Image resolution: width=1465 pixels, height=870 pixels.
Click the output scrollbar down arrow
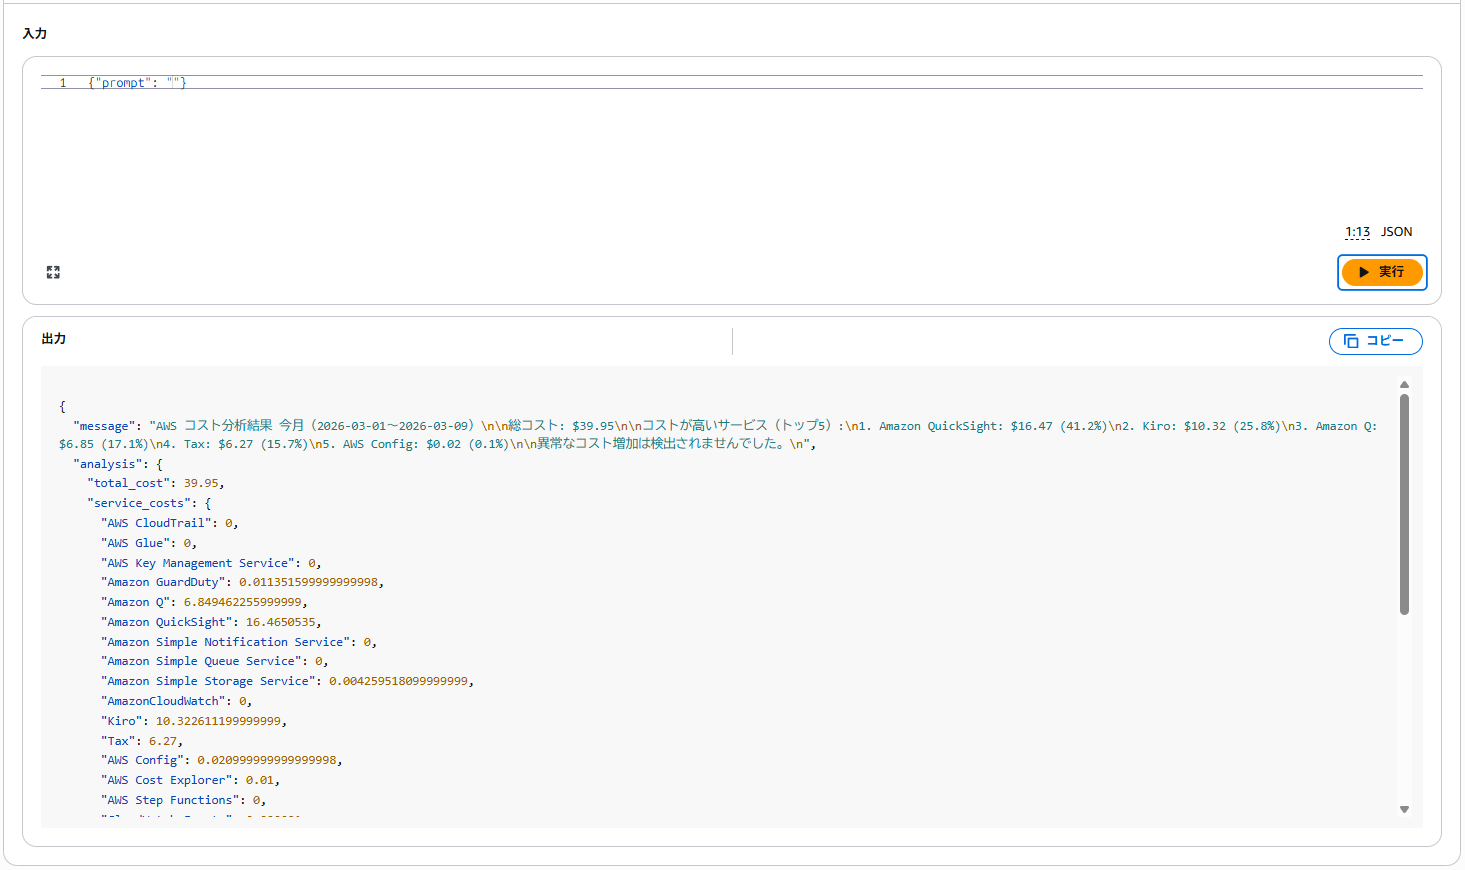click(1404, 809)
